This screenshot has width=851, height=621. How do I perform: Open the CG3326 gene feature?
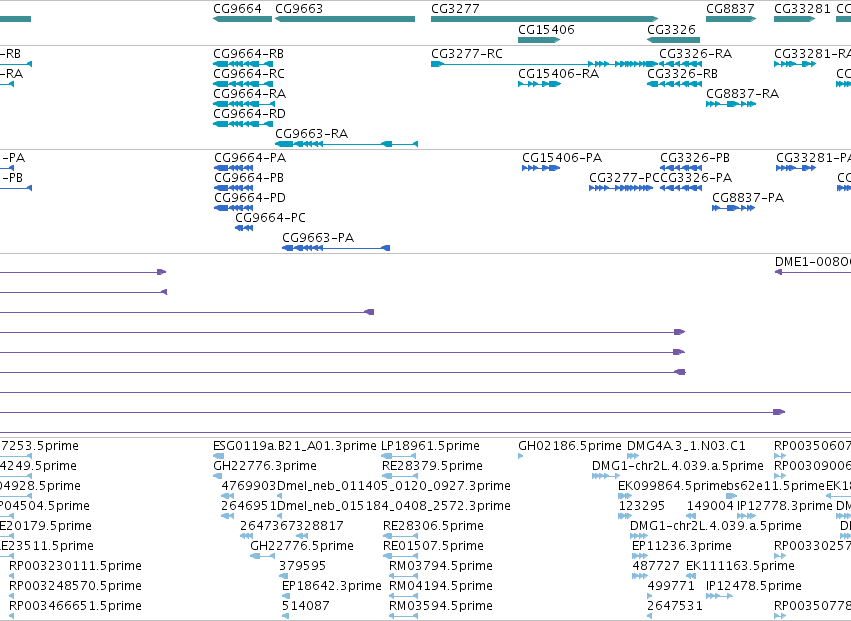pyautogui.click(x=674, y=40)
